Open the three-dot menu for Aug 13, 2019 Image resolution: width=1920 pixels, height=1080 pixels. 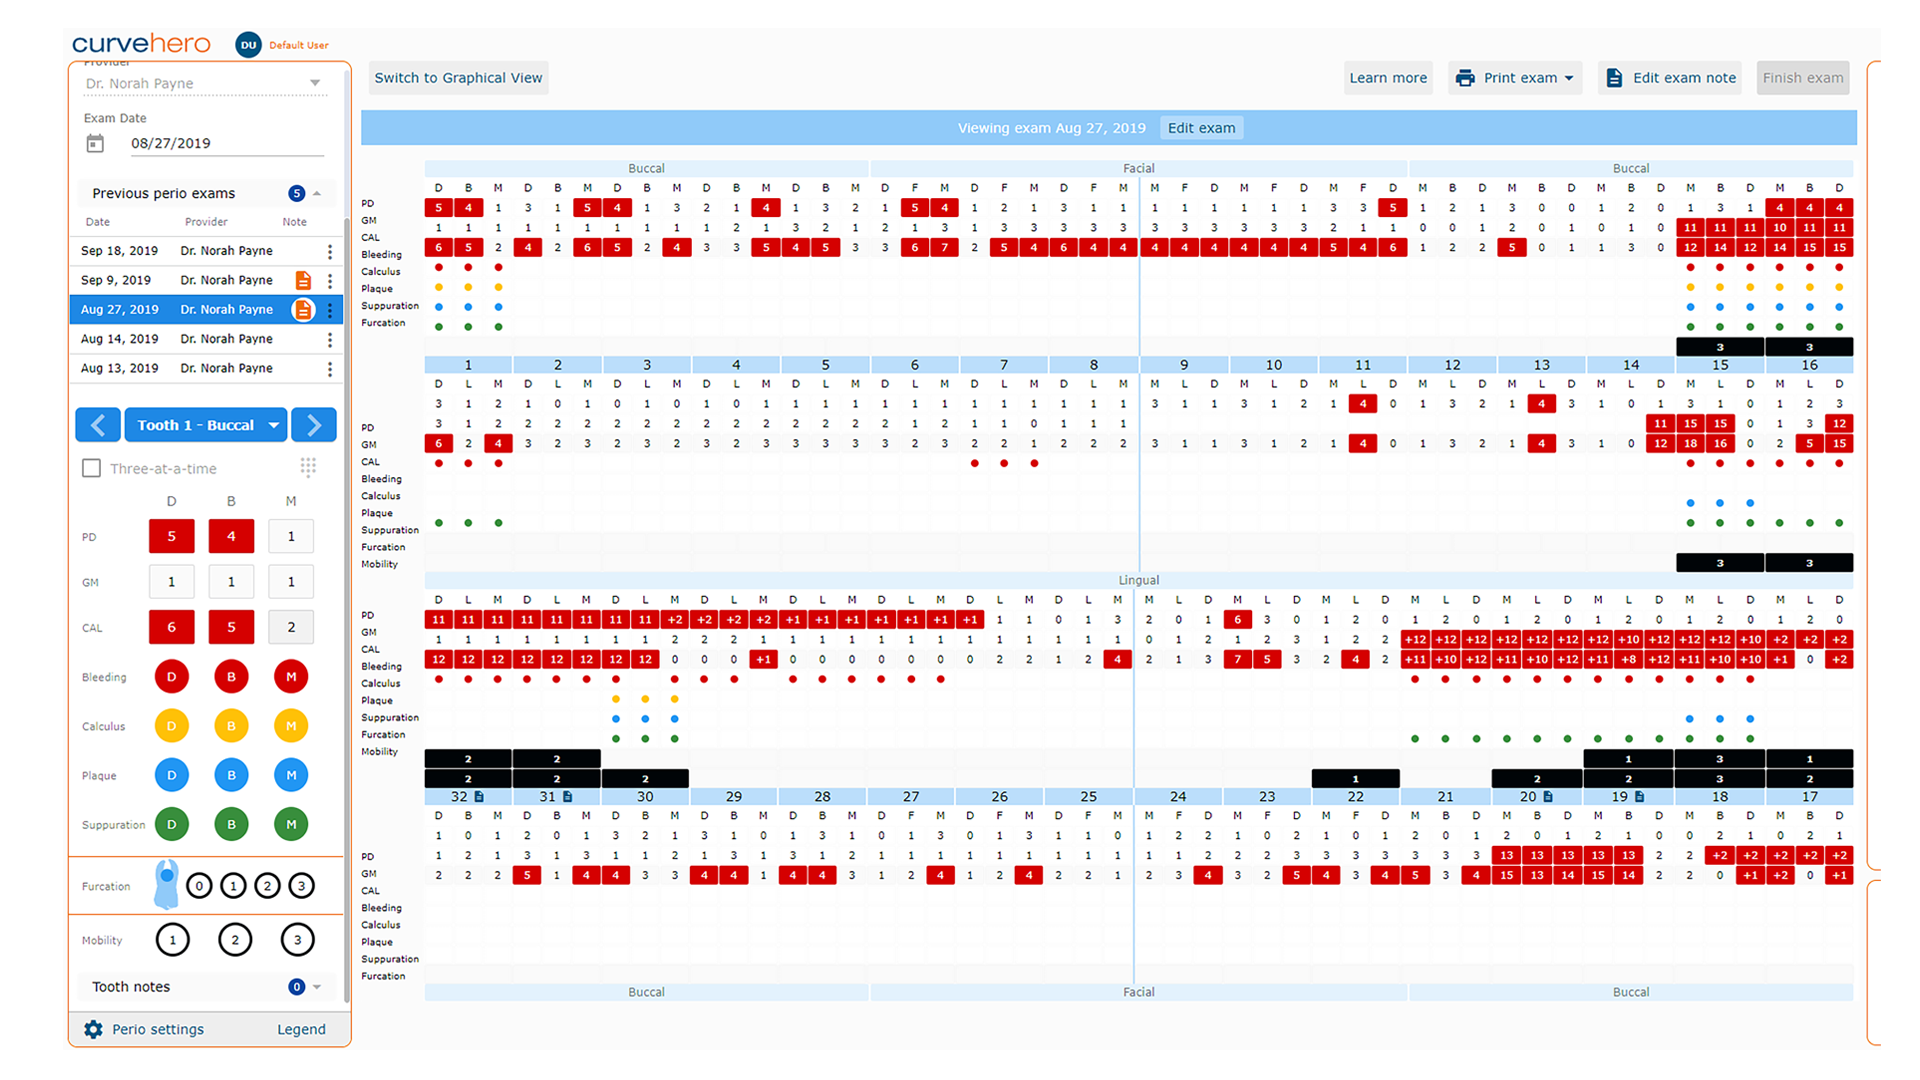pos(330,369)
